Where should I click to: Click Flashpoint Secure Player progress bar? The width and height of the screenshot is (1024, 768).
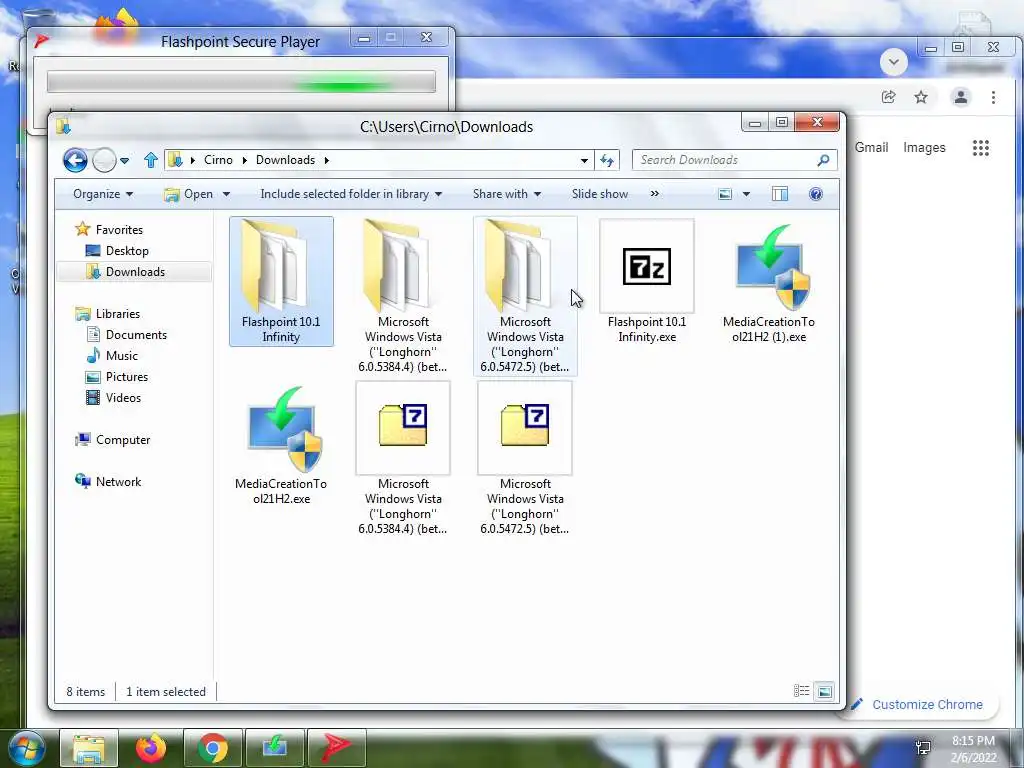click(242, 82)
